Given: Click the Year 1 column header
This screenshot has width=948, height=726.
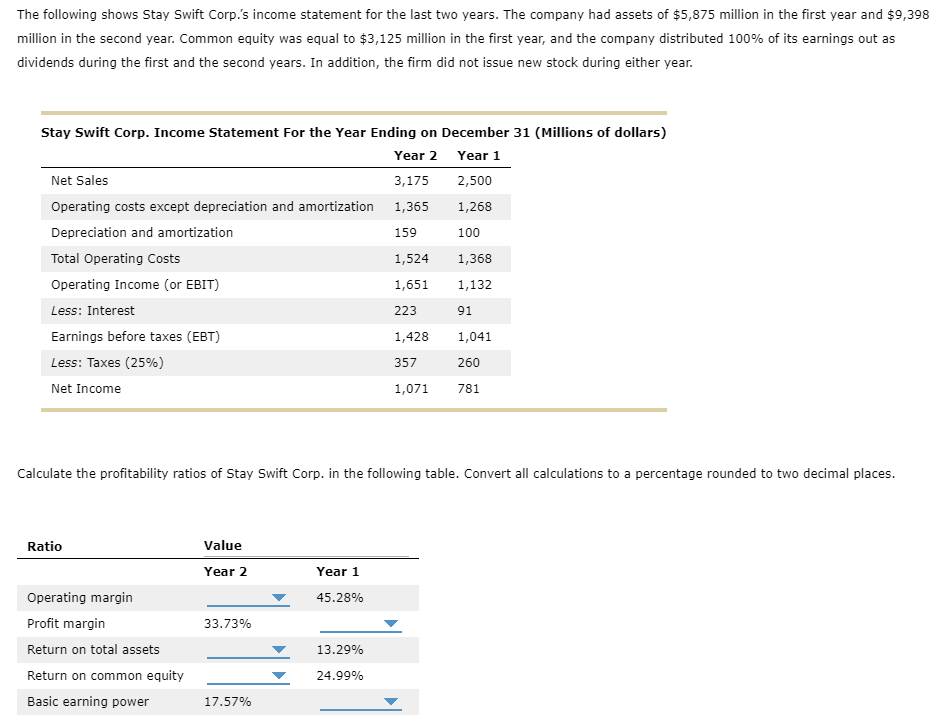Looking at the screenshot, I should [x=478, y=155].
